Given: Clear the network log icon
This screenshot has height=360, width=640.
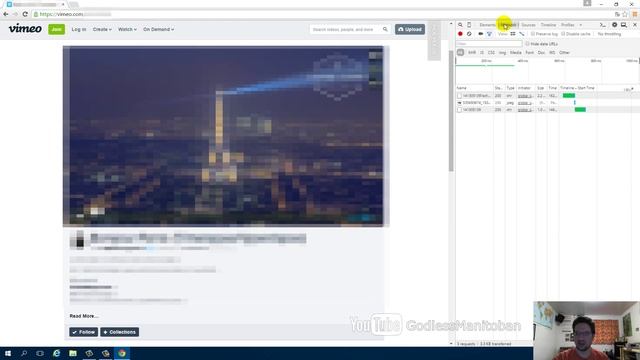Looking at the screenshot, I should (x=469, y=34).
